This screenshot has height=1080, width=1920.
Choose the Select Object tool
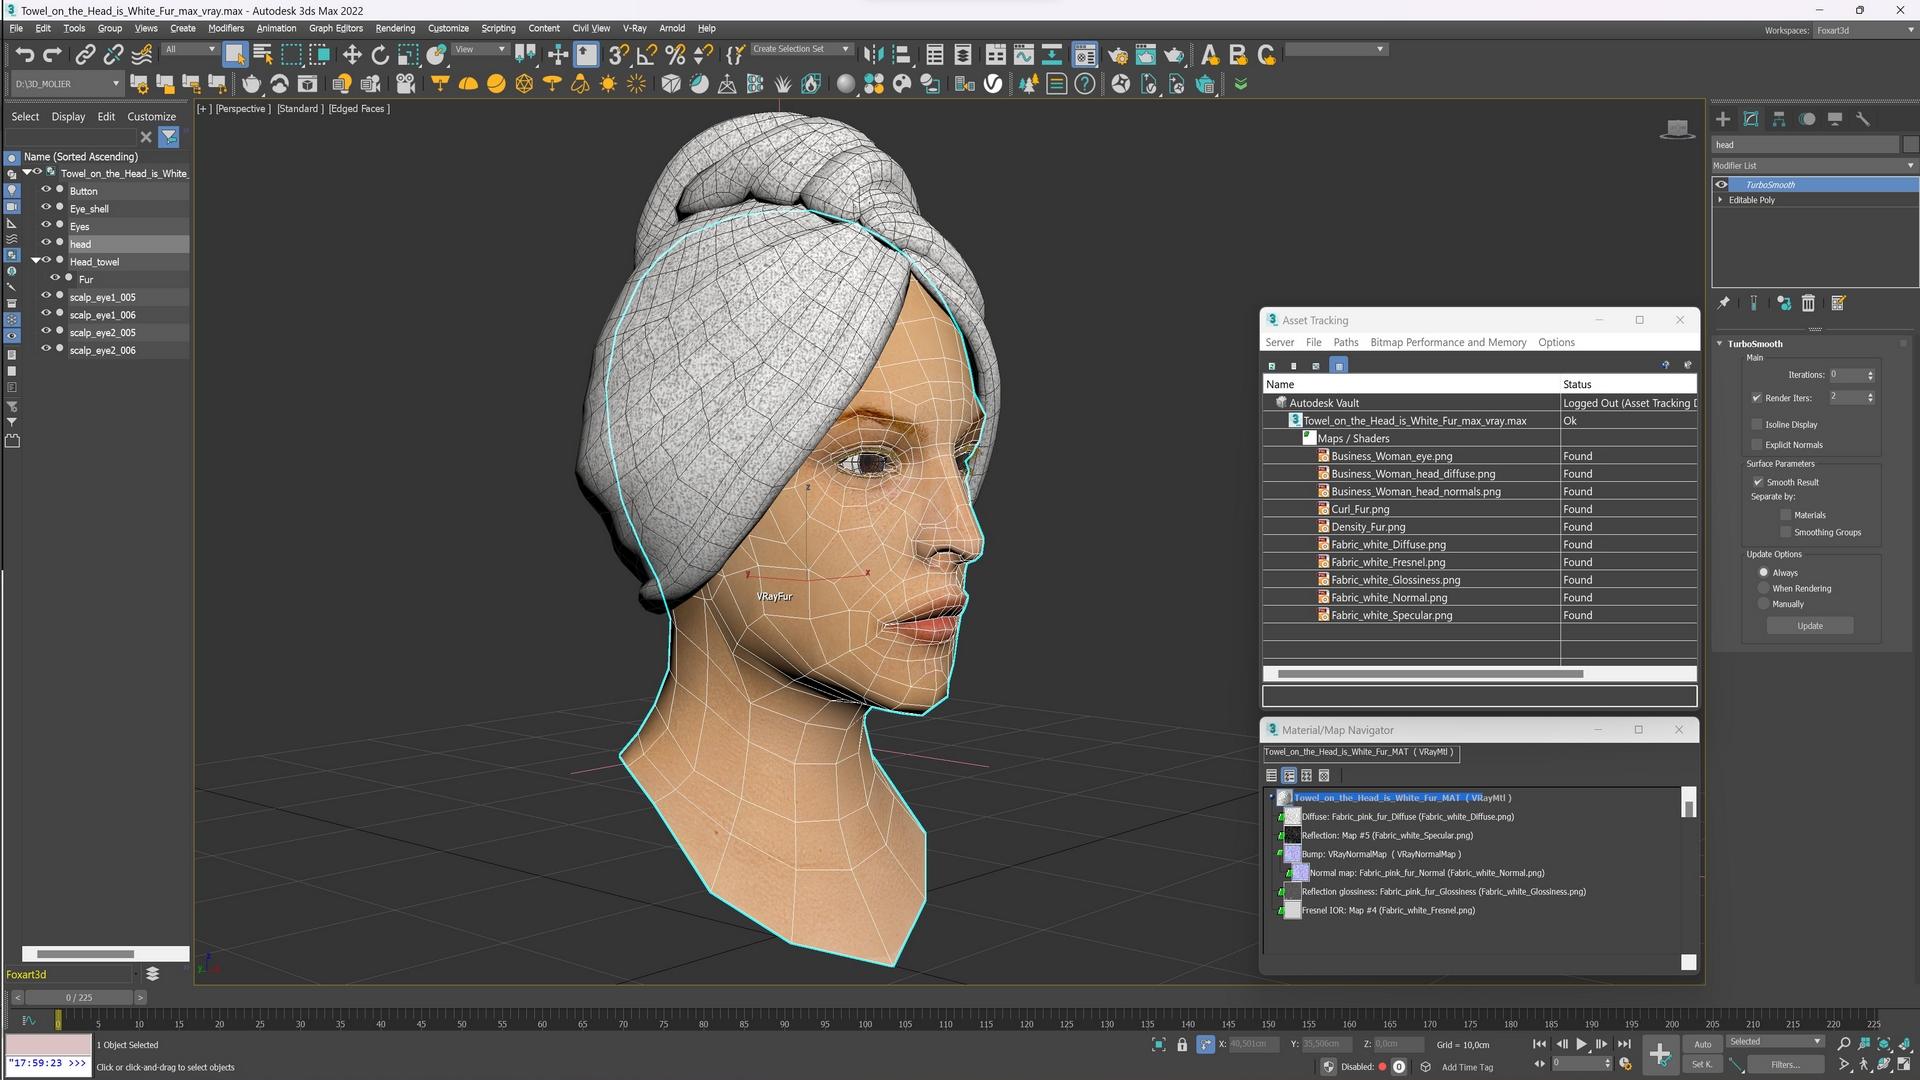pos(235,55)
